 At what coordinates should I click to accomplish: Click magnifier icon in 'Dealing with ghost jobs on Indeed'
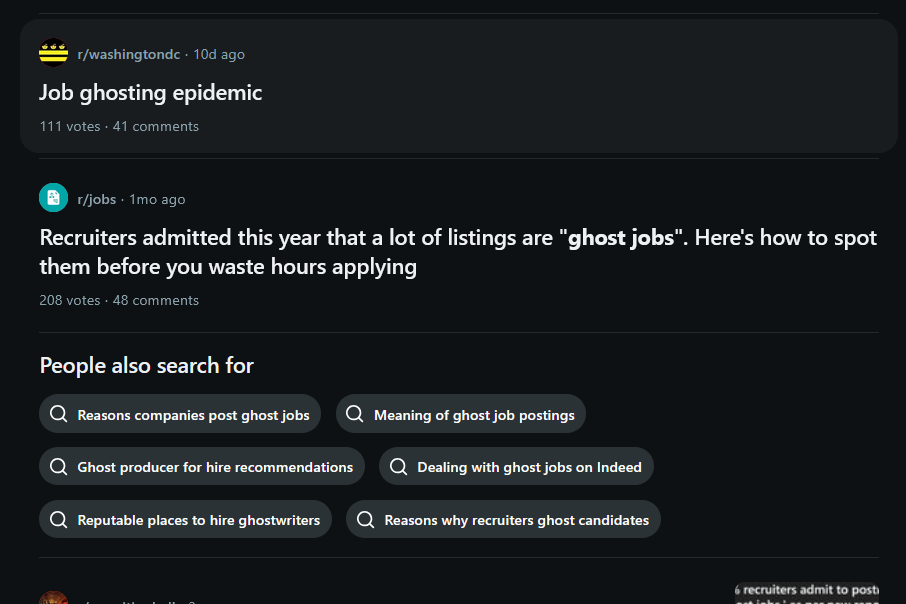tap(399, 466)
